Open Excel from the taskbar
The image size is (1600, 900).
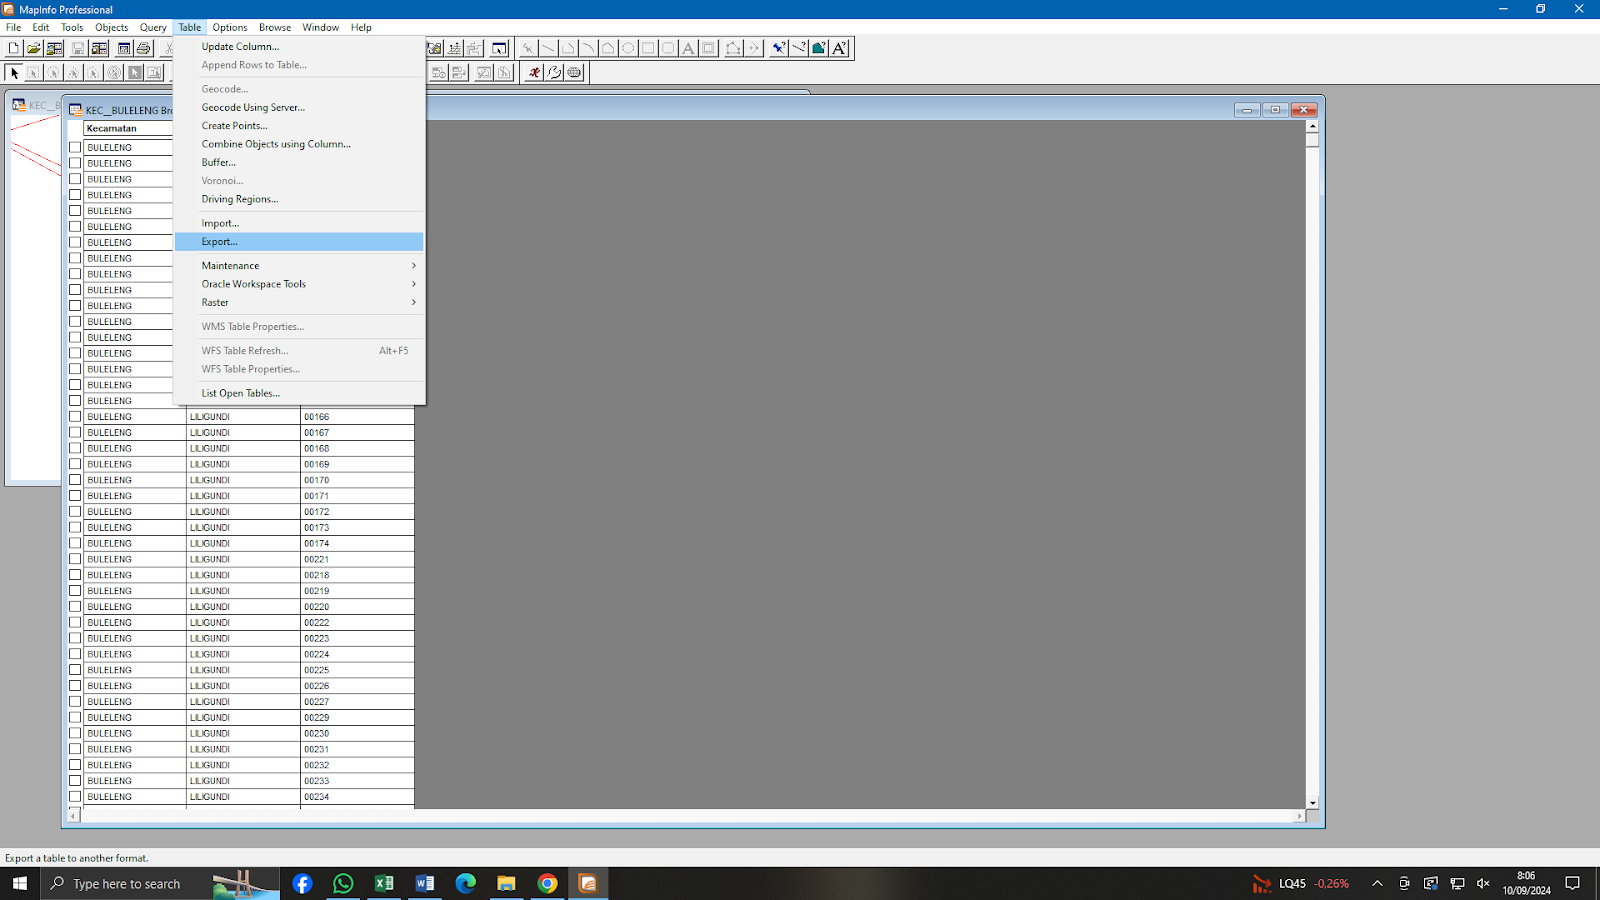coord(384,883)
